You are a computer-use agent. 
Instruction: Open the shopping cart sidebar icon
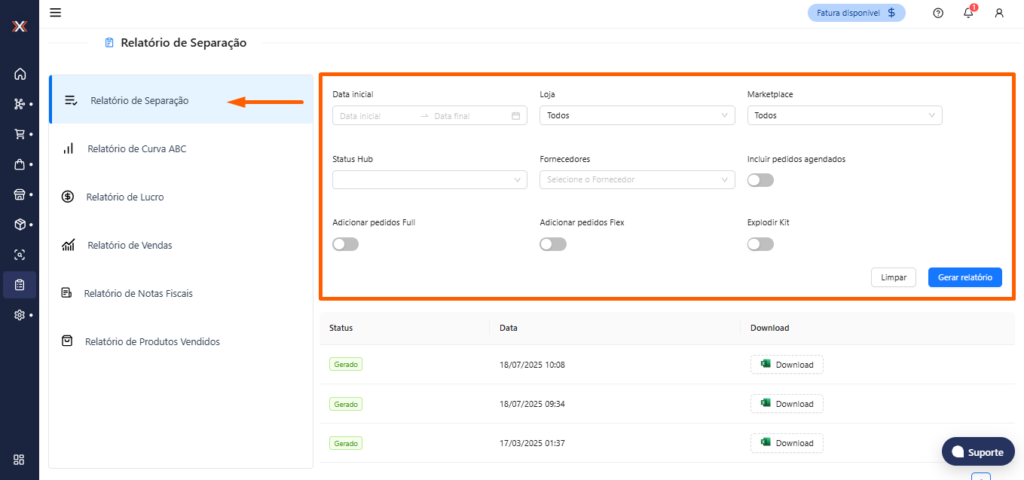[19, 134]
